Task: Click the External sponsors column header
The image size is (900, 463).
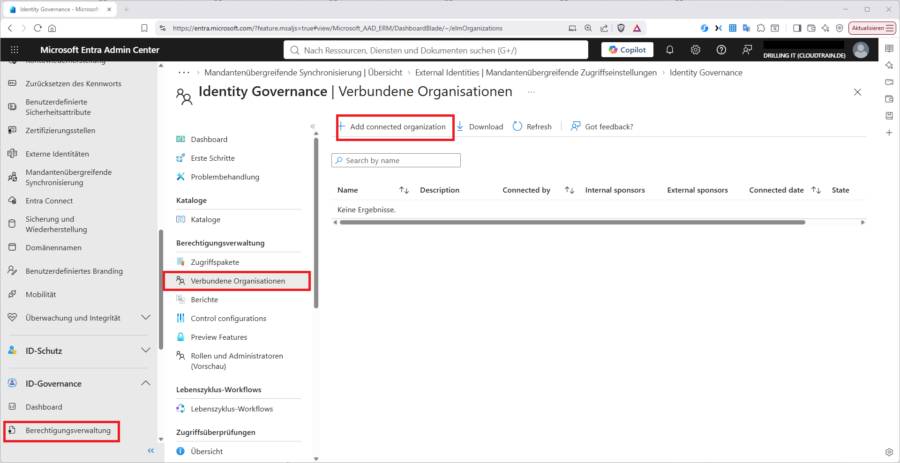Action: tap(697, 190)
